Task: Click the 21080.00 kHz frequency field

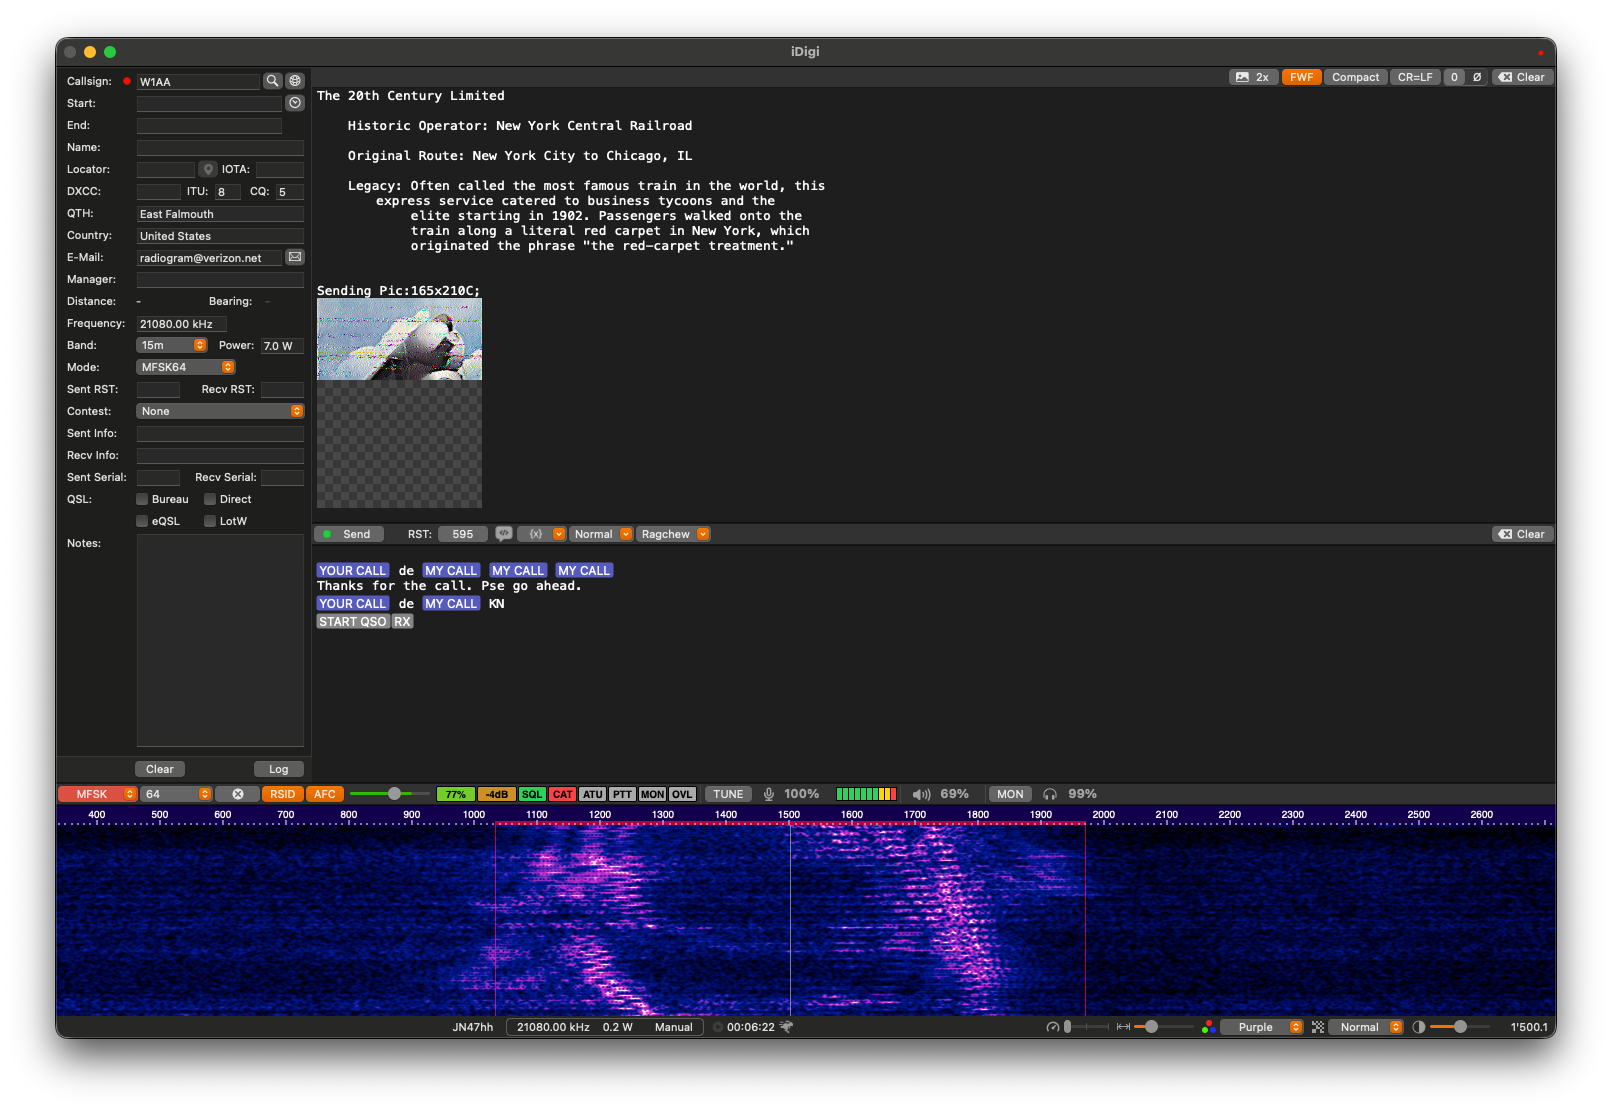Action: (181, 323)
